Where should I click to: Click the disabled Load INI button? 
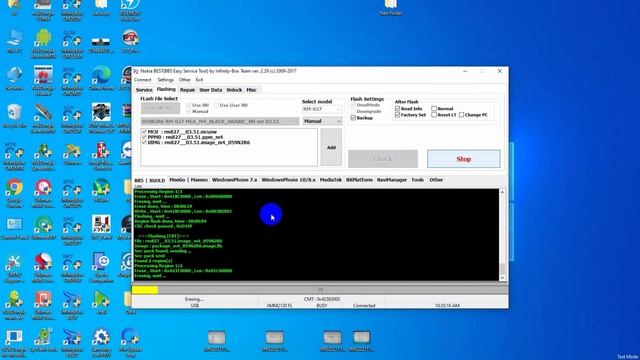tap(160, 108)
